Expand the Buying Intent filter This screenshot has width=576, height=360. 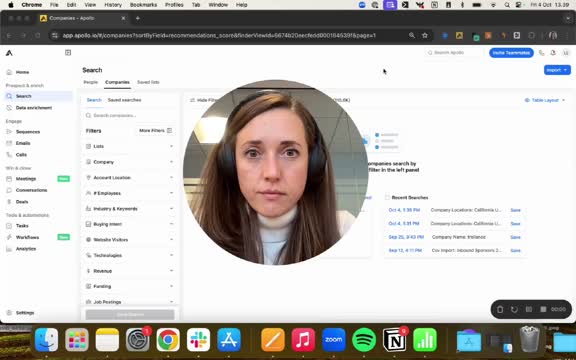(130, 224)
